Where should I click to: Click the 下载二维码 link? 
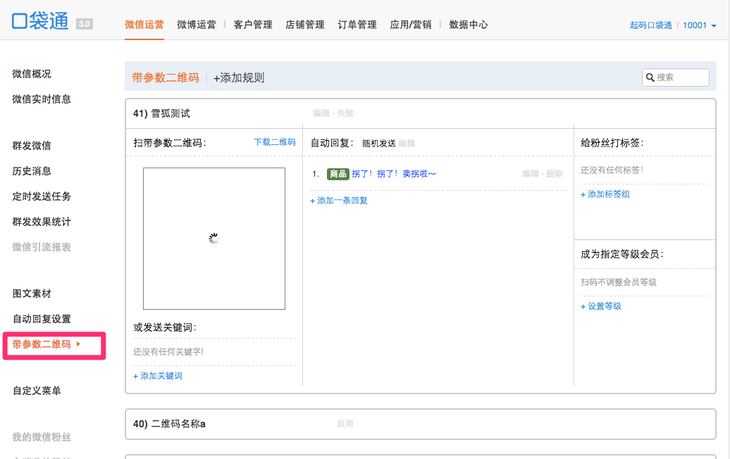pyautogui.click(x=274, y=143)
